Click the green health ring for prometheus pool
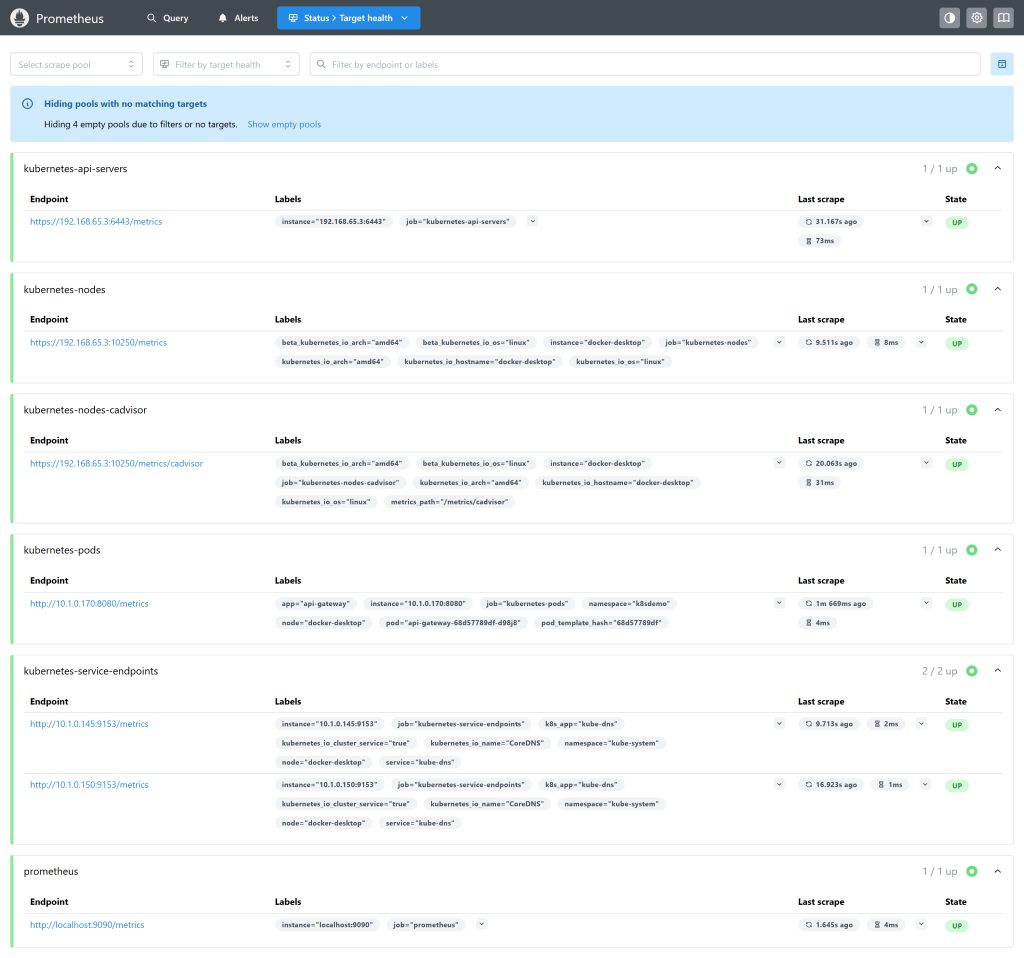Screen dimensions: 1024x958 coord(972,871)
